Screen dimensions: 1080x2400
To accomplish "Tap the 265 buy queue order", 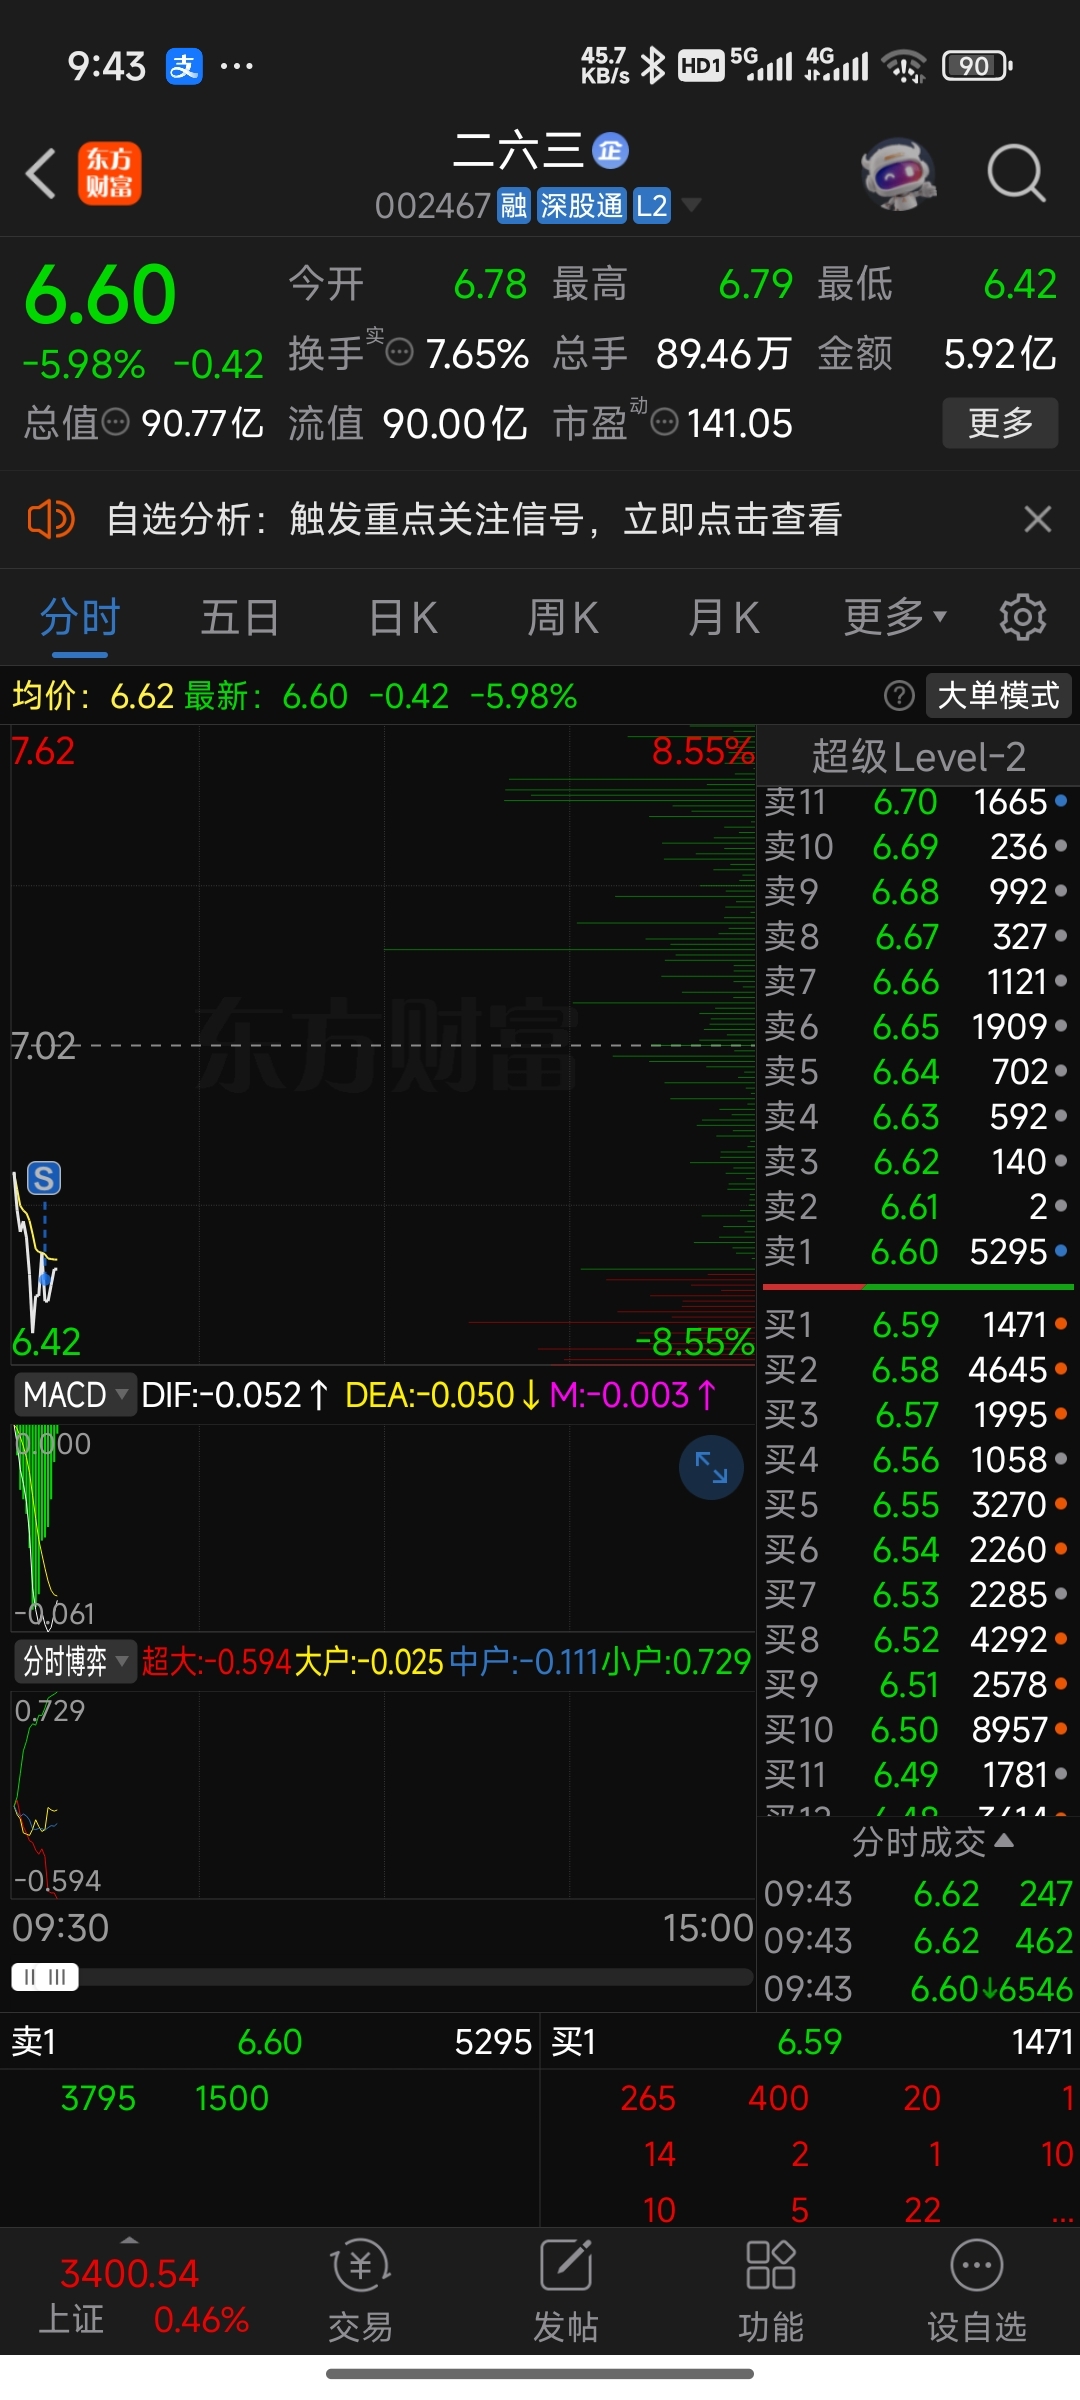I will click(x=647, y=2098).
